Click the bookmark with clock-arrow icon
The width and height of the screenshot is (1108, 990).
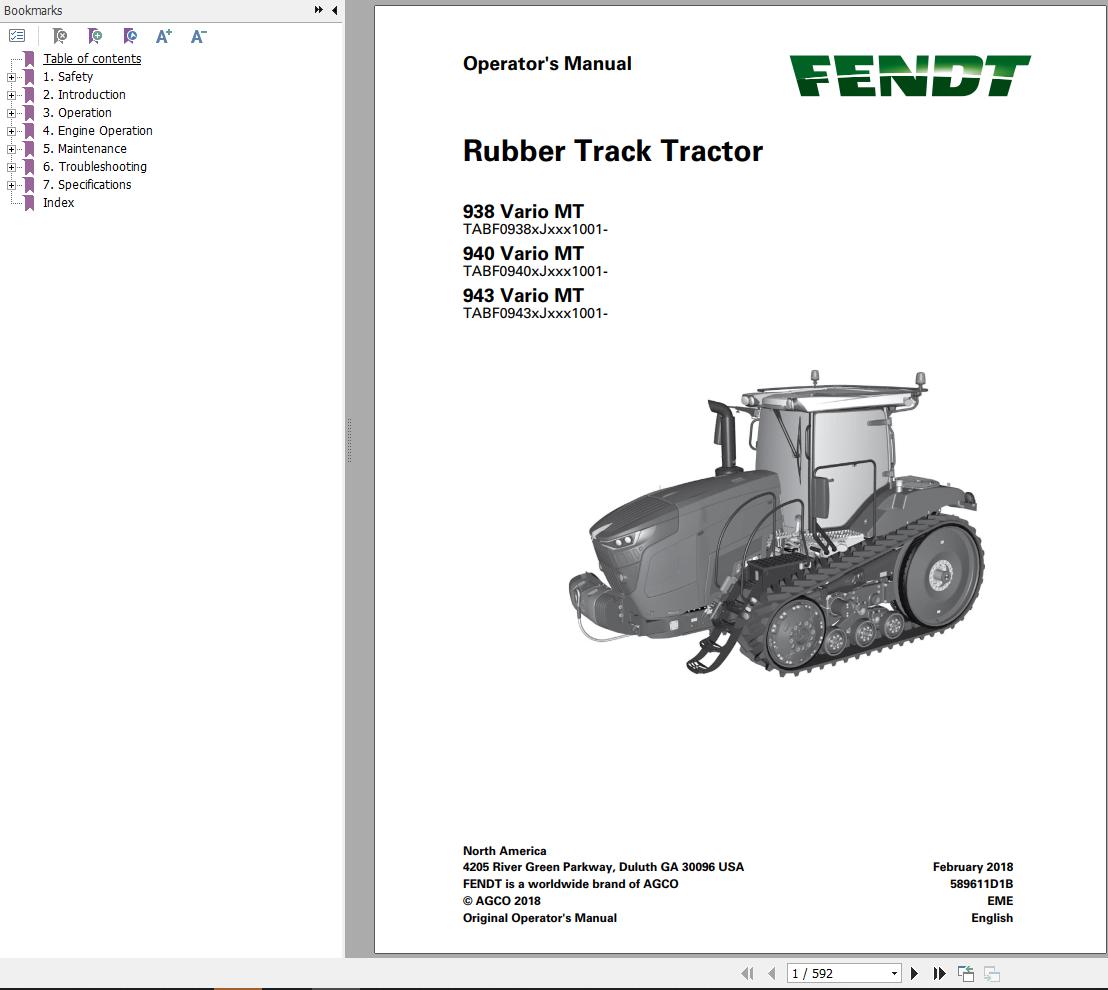(130, 36)
